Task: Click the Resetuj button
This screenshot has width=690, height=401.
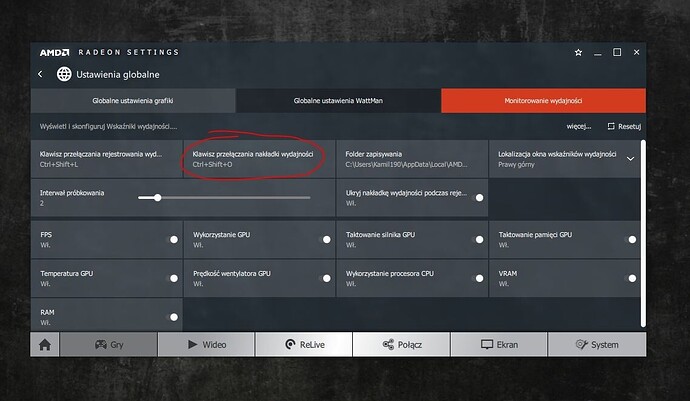Action: [624, 127]
